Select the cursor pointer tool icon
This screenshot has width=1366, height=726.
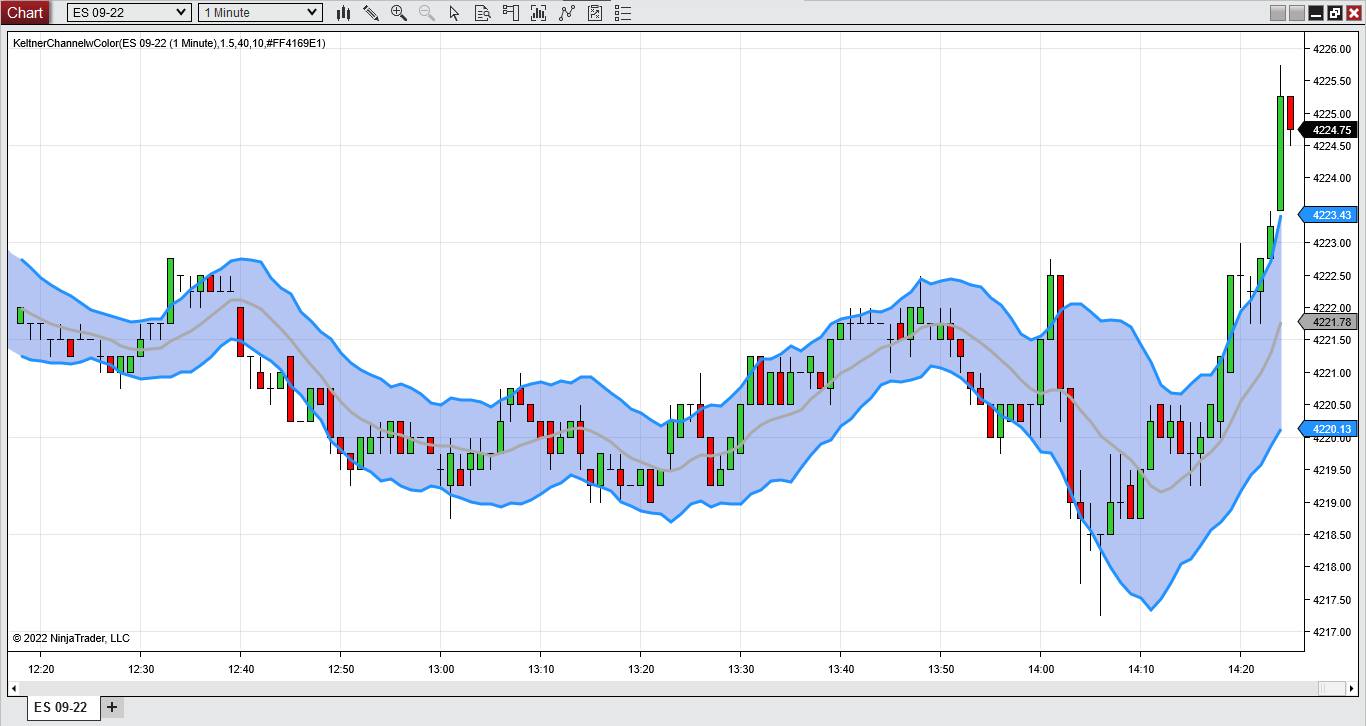455,12
